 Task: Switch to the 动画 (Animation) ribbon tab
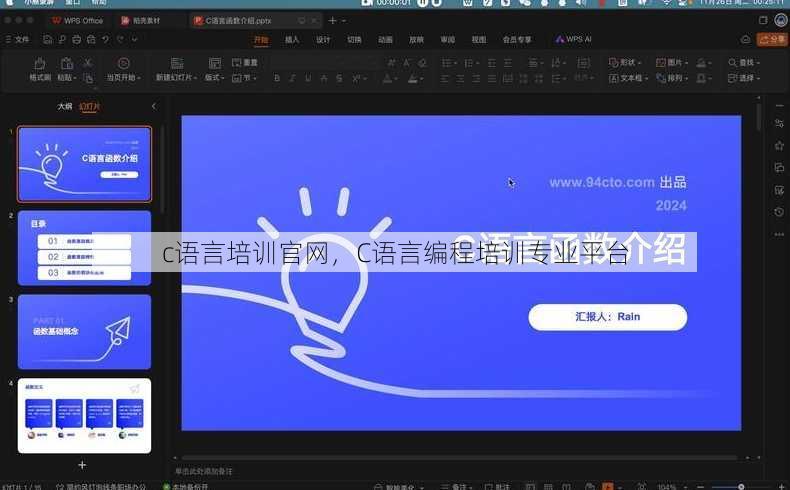pos(385,40)
